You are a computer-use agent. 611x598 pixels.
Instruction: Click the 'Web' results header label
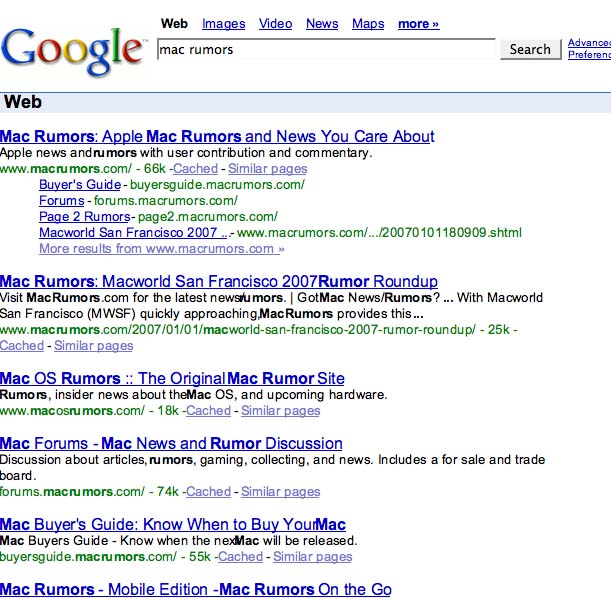23,102
